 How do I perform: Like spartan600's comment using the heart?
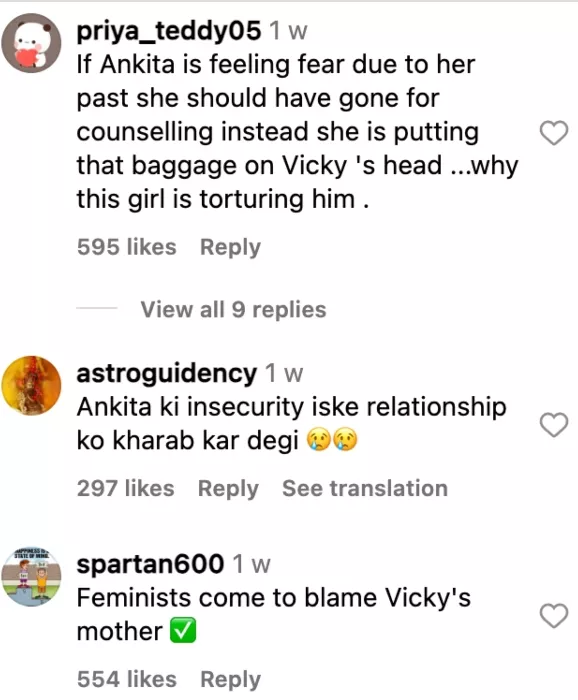point(554,615)
